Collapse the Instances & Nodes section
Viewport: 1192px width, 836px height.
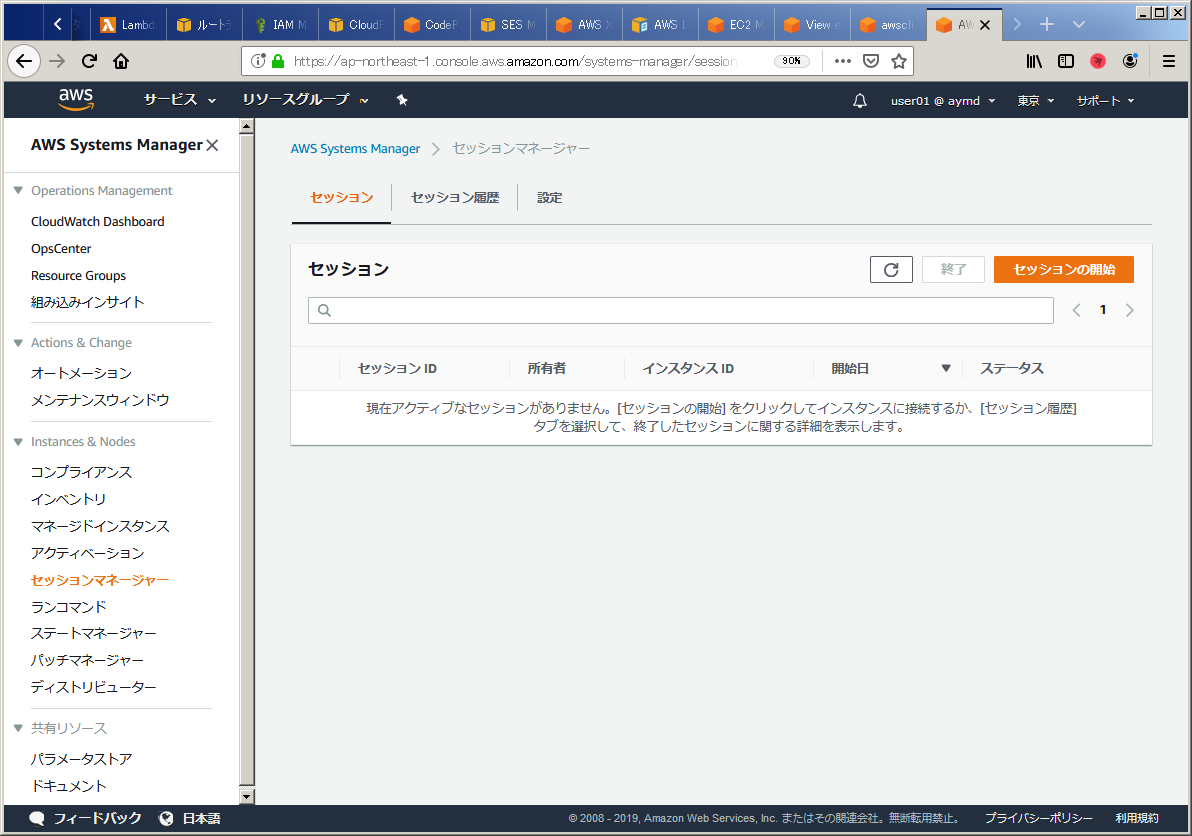click(18, 442)
